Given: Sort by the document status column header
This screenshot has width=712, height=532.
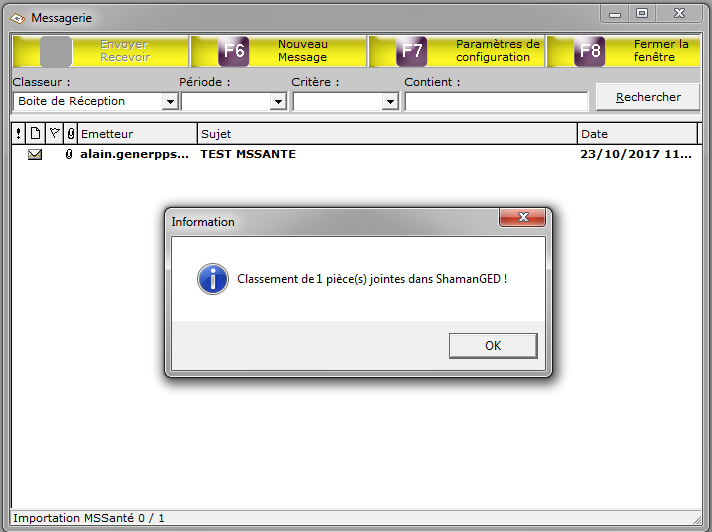Looking at the screenshot, I should pos(35,133).
